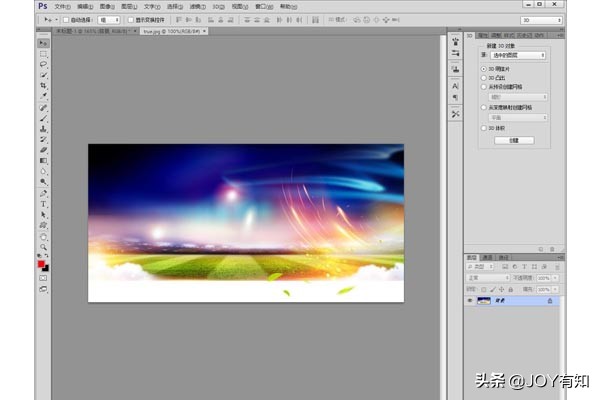The width and height of the screenshot is (600, 400).
Task: Change screen mode via toolbox icon
Action: click(43, 289)
